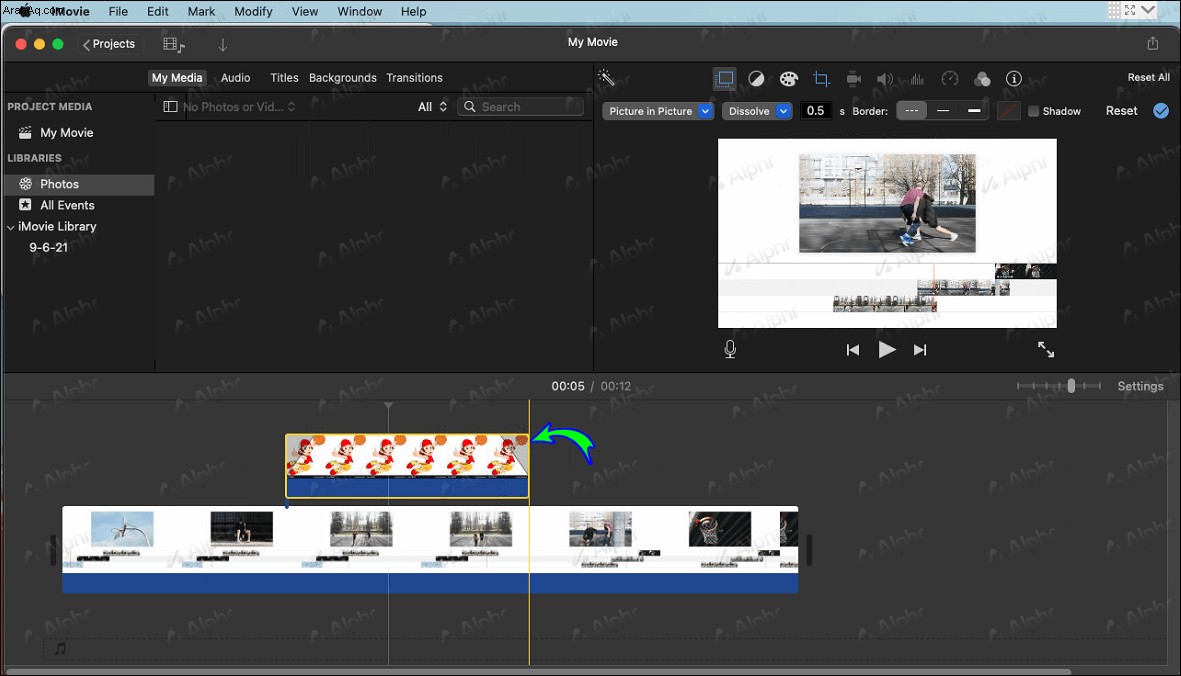Toggle the media browser filmstrip button
1181x676 pixels.
[173, 45]
